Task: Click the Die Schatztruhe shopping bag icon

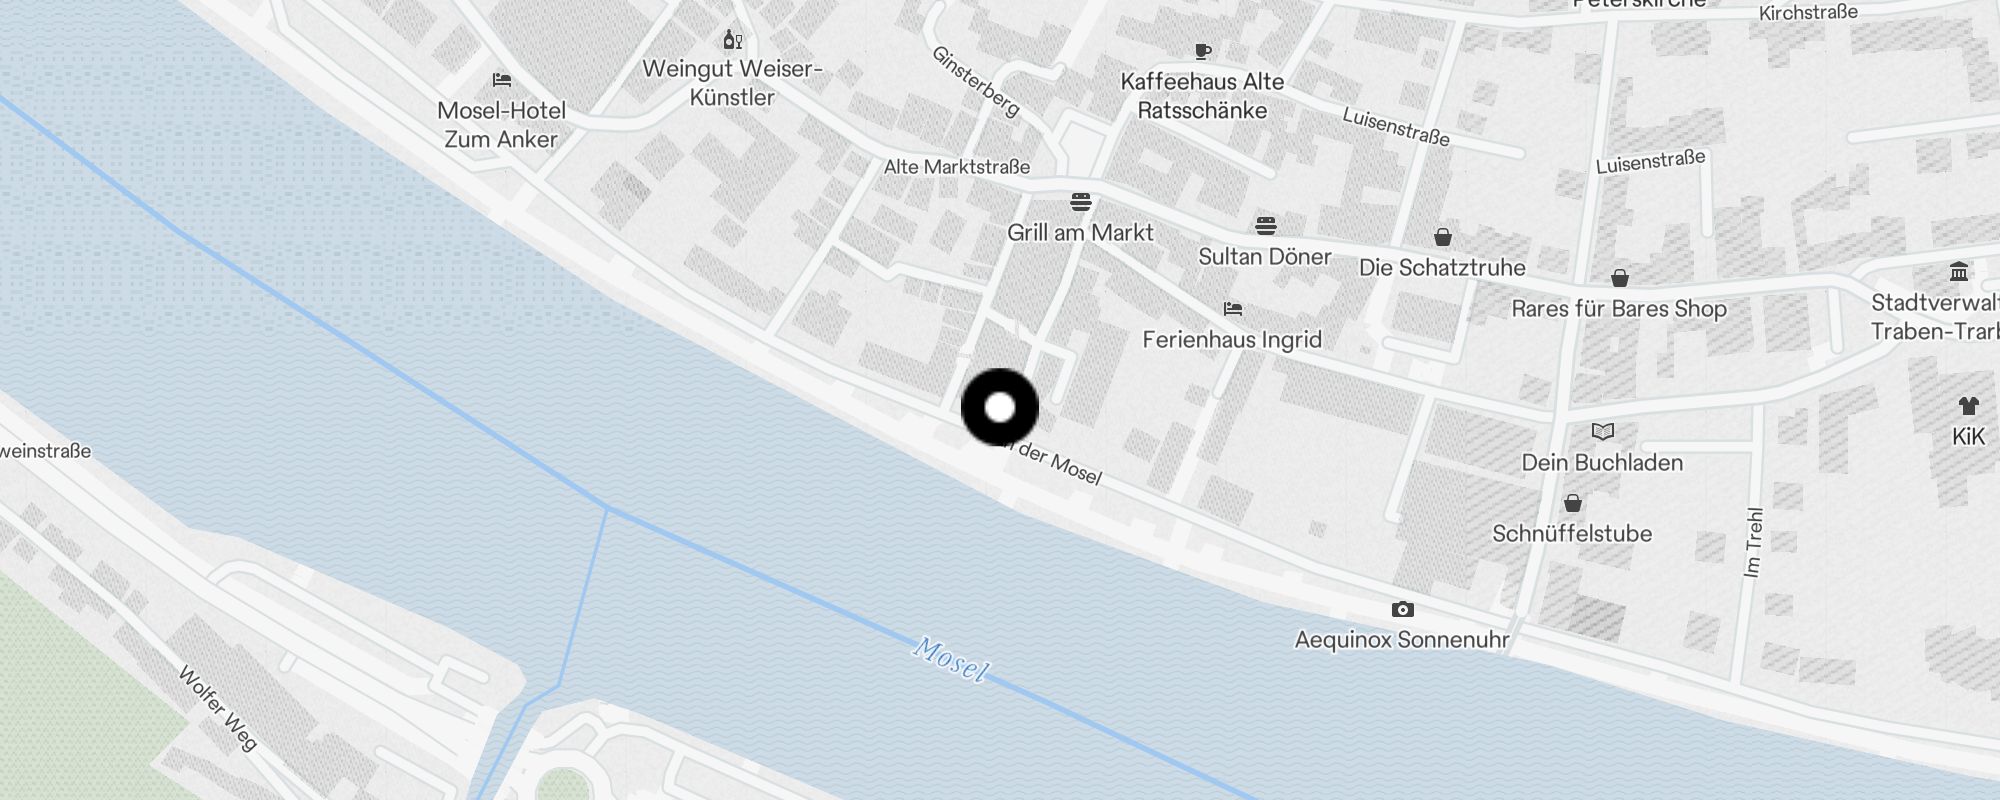Action: (1442, 237)
